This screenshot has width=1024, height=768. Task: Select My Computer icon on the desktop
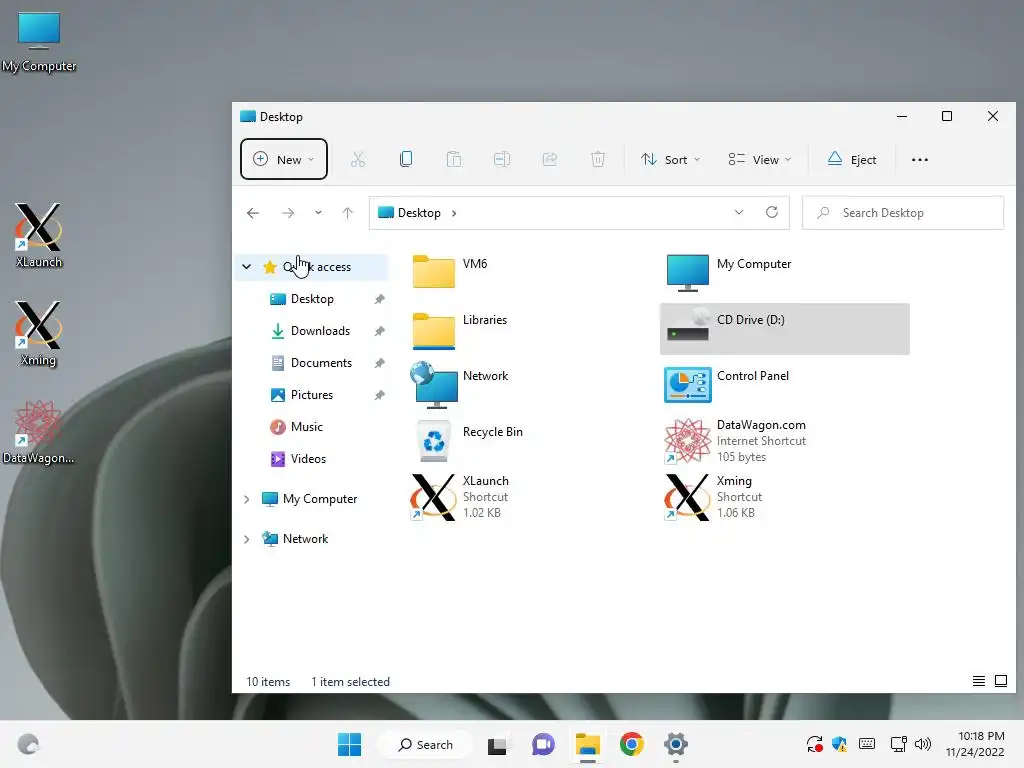tap(39, 41)
